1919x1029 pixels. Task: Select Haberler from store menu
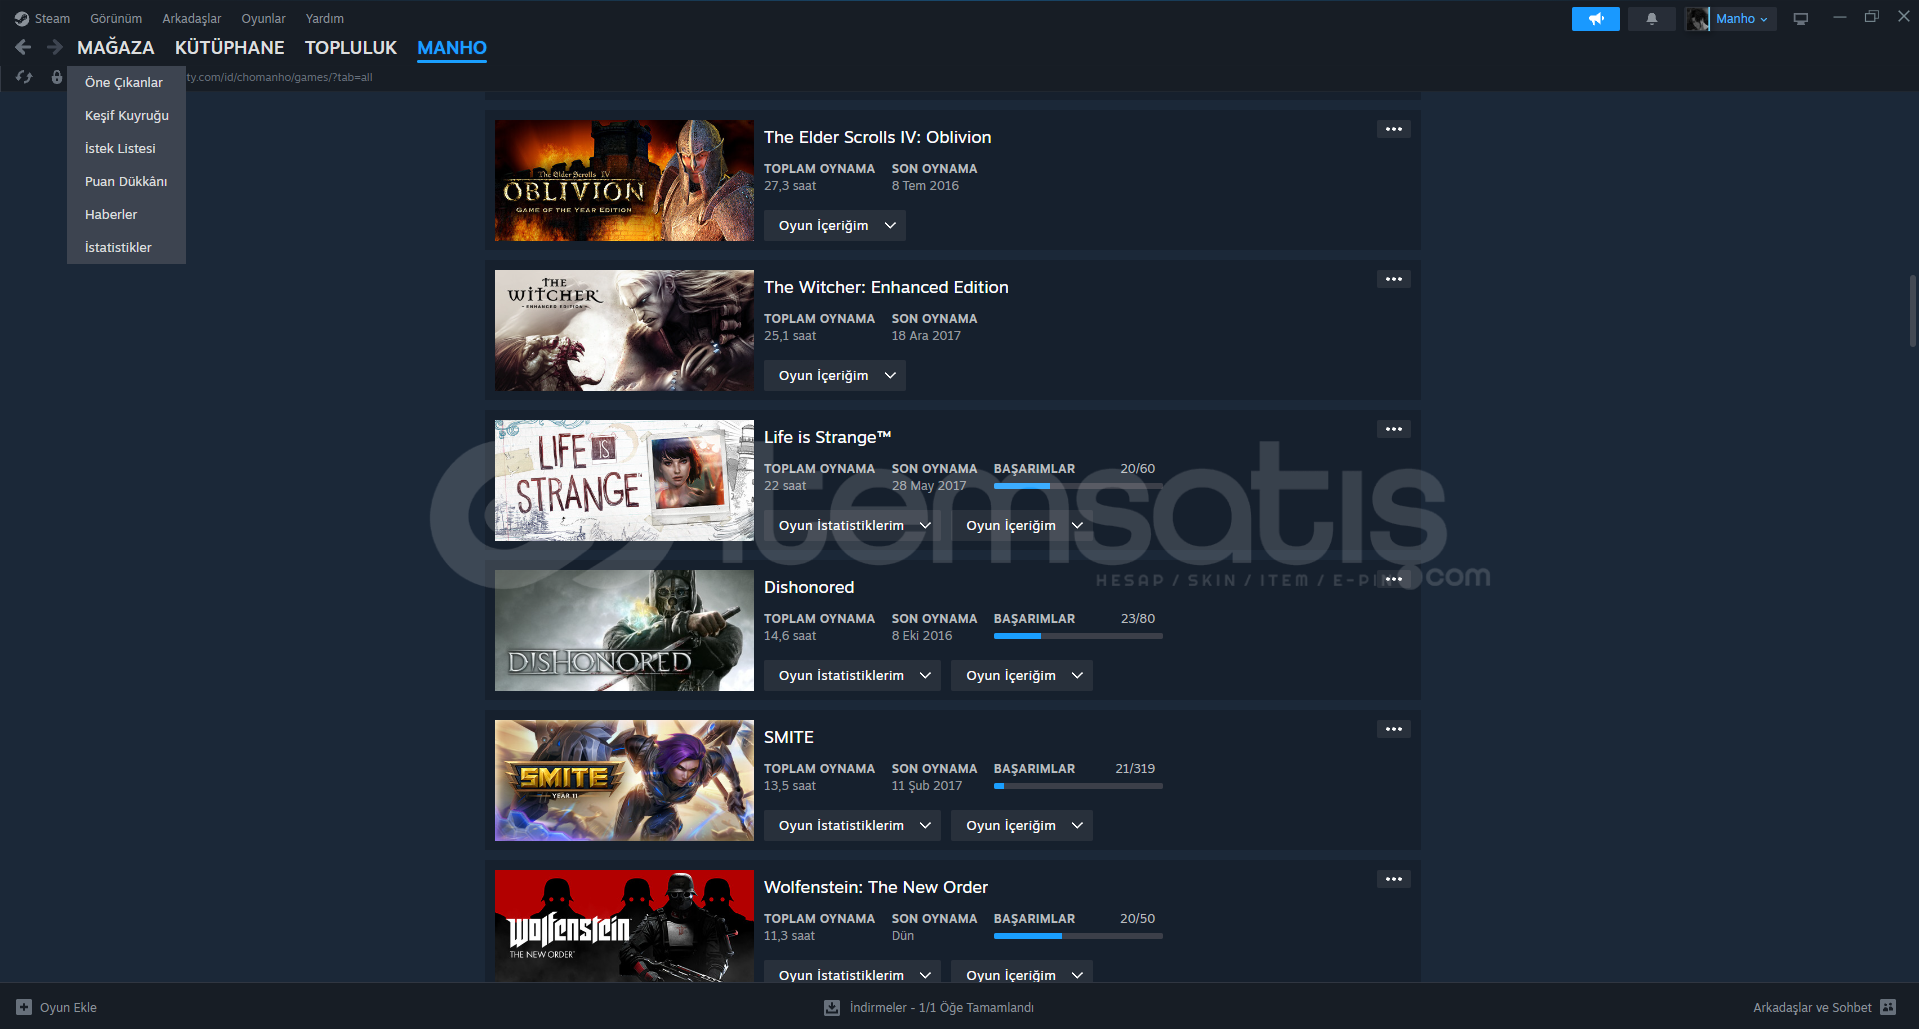coord(126,214)
